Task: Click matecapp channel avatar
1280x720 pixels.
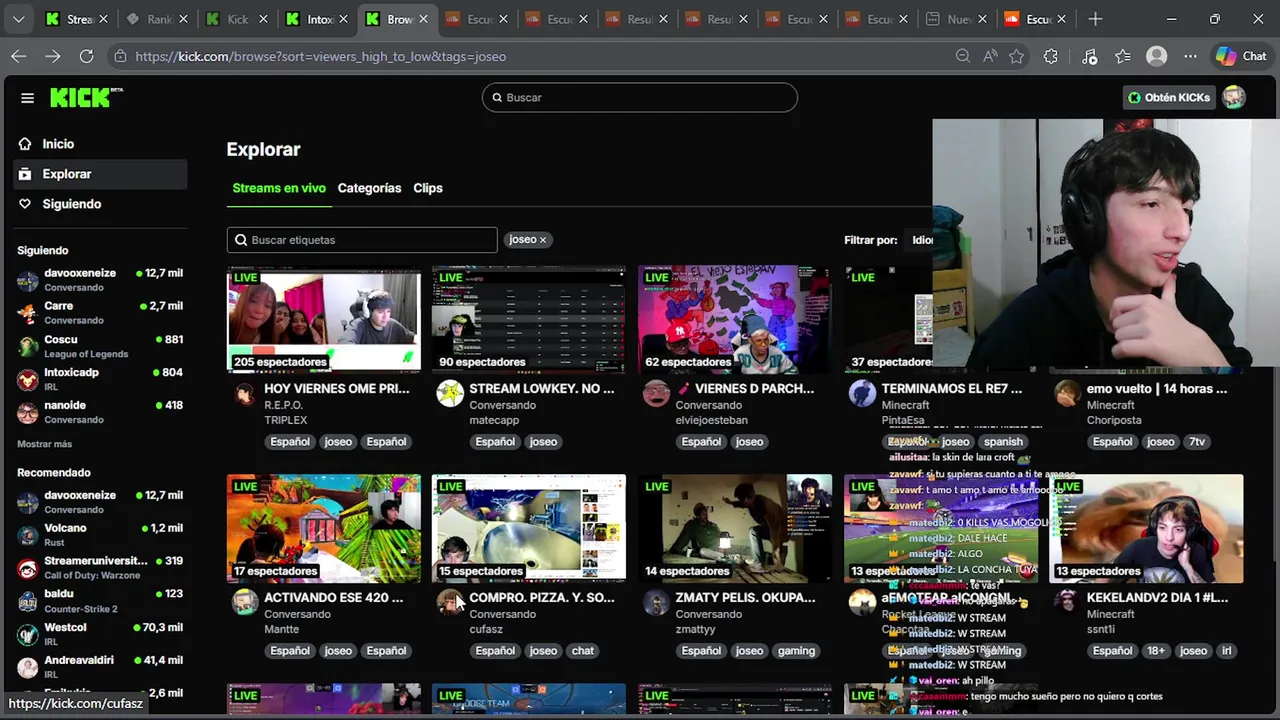Action: [450, 394]
